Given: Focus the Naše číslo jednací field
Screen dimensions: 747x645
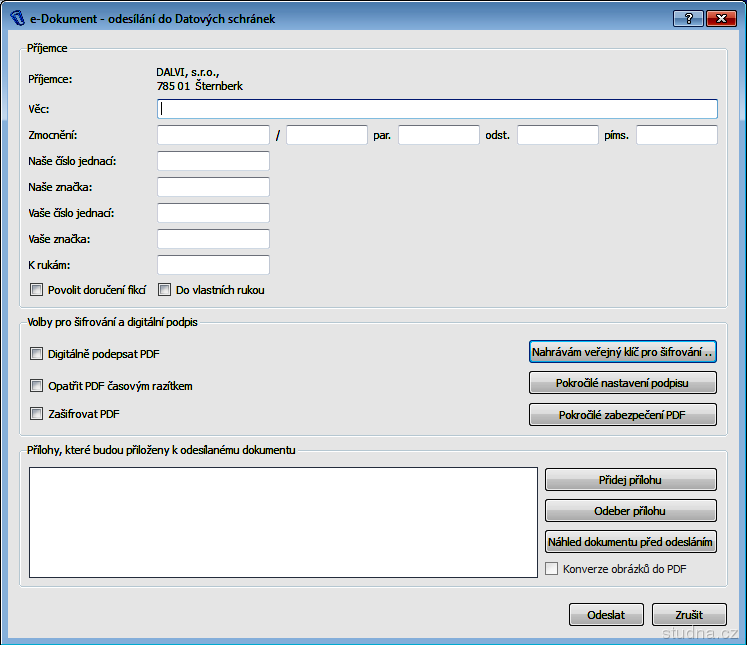Looking at the screenshot, I should coord(214,161).
